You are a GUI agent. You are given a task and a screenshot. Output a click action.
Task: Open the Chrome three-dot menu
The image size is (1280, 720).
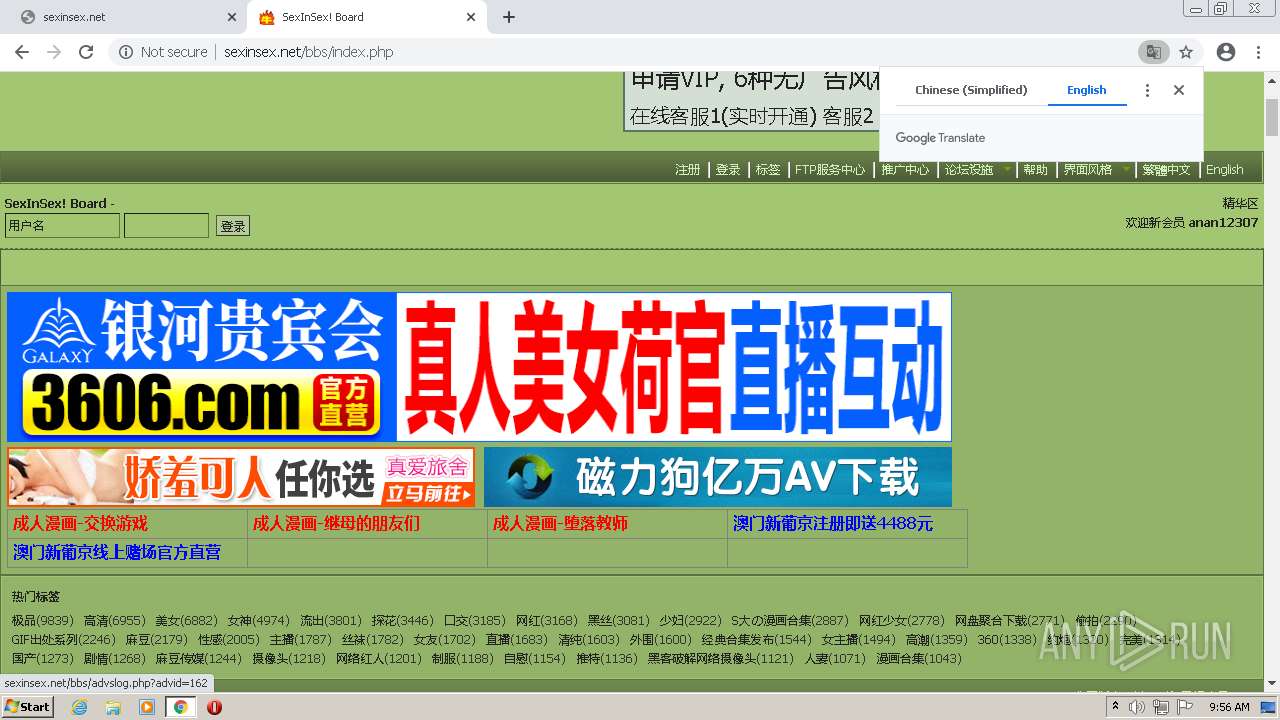point(1258,52)
